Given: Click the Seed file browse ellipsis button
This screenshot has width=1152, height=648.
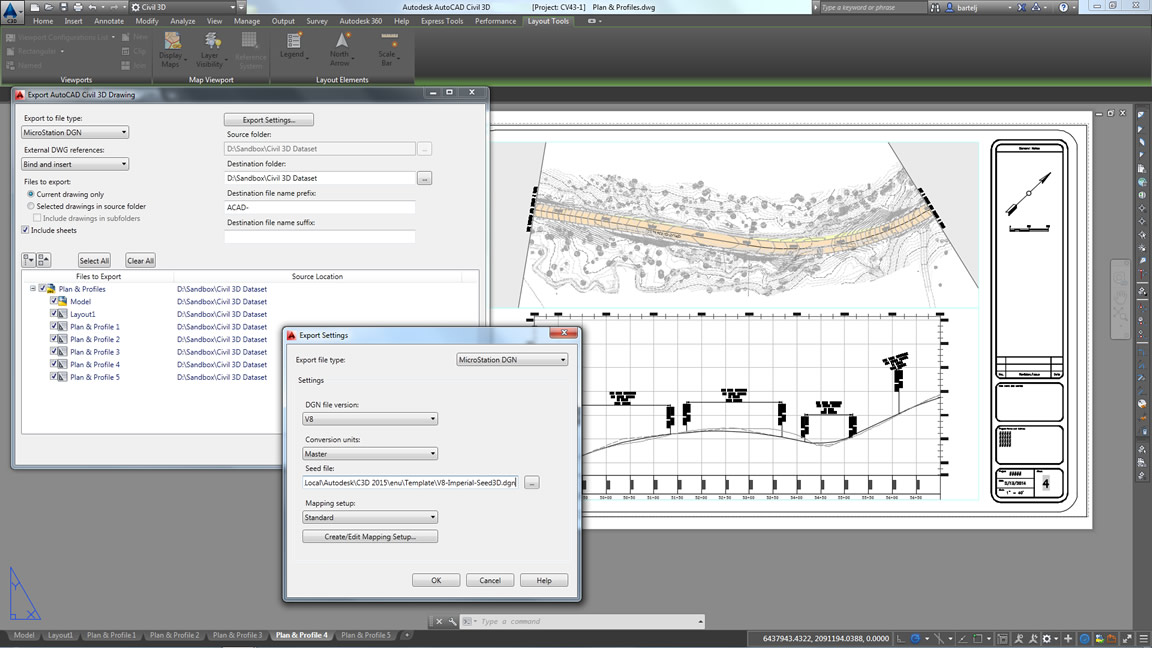Looking at the screenshot, I should pos(532,483).
